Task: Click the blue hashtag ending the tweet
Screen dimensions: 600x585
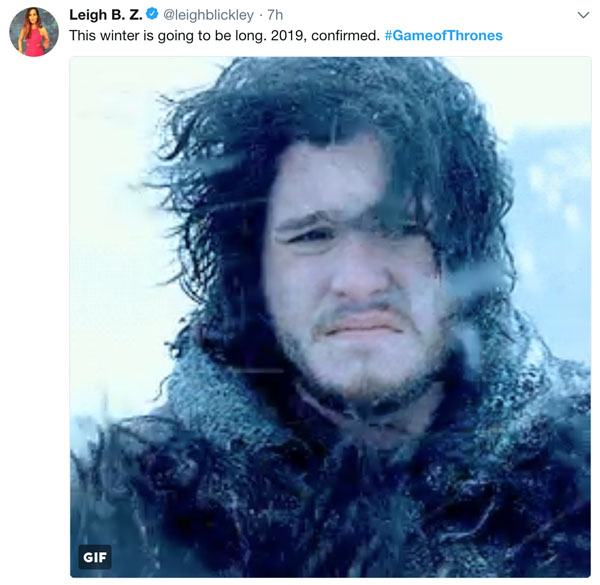Action: (444, 35)
